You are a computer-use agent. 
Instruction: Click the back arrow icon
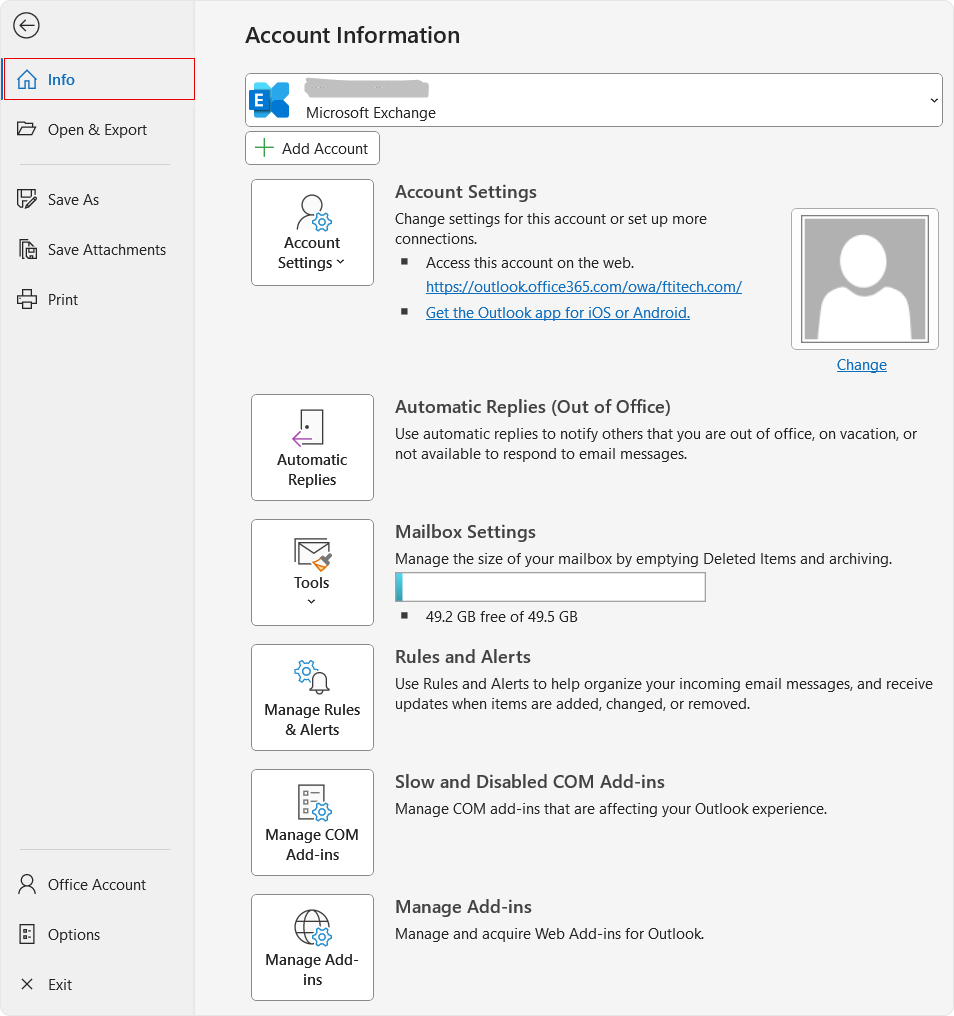point(26,26)
